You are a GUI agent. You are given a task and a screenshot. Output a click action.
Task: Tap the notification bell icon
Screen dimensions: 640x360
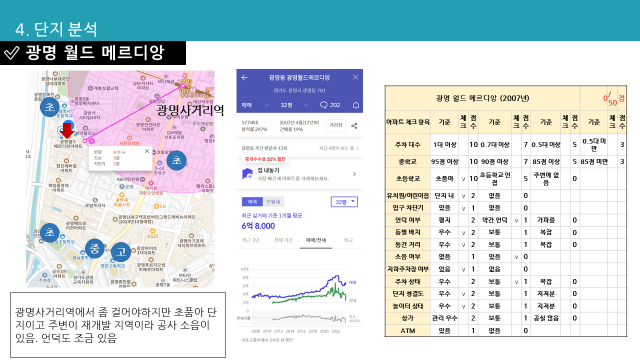(356, 105)
